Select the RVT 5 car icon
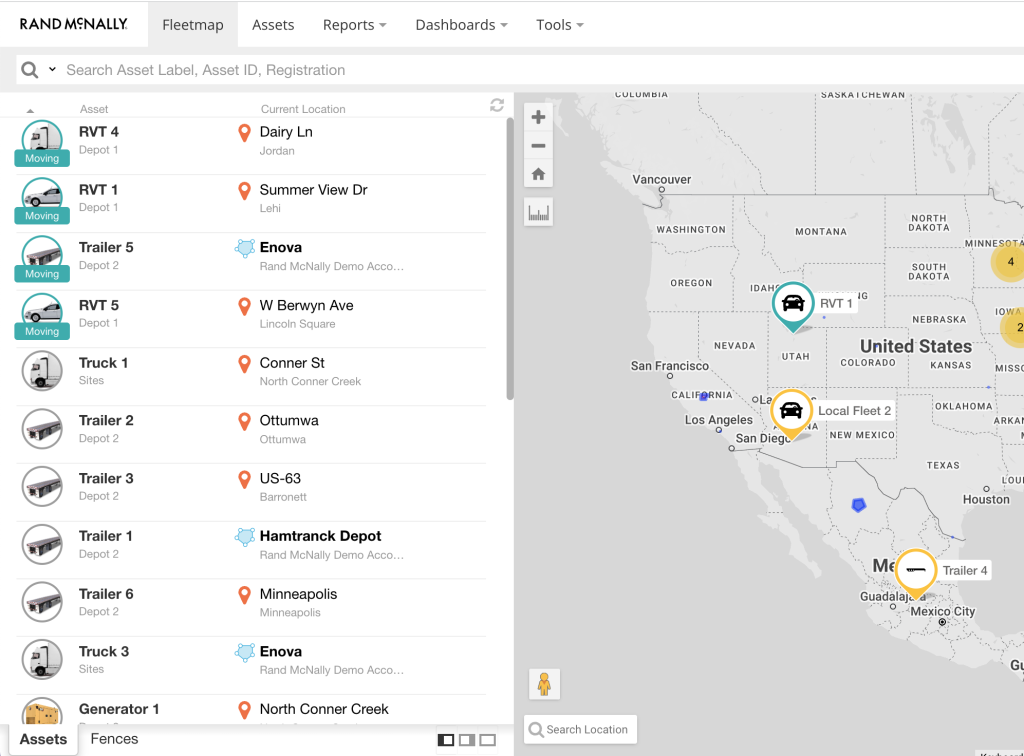The image size is (1024, 756). pyautogui.click(x=42, y=312)
